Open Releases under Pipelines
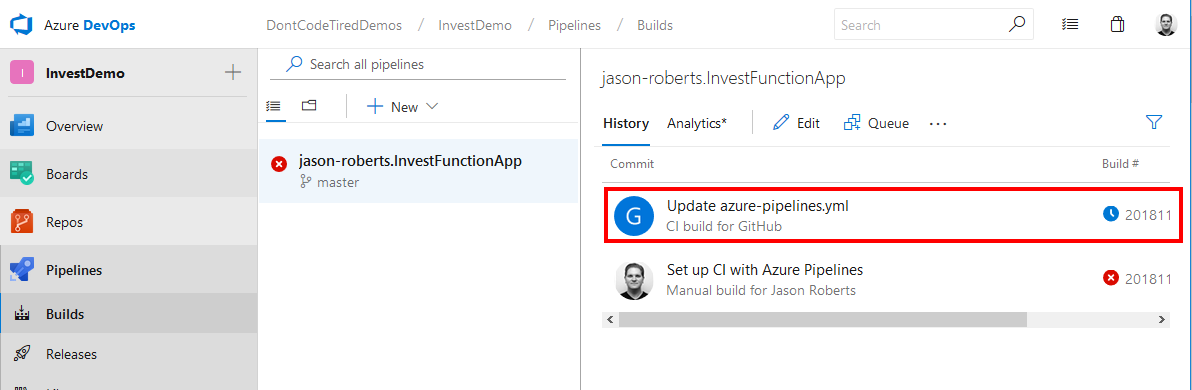 128,354
